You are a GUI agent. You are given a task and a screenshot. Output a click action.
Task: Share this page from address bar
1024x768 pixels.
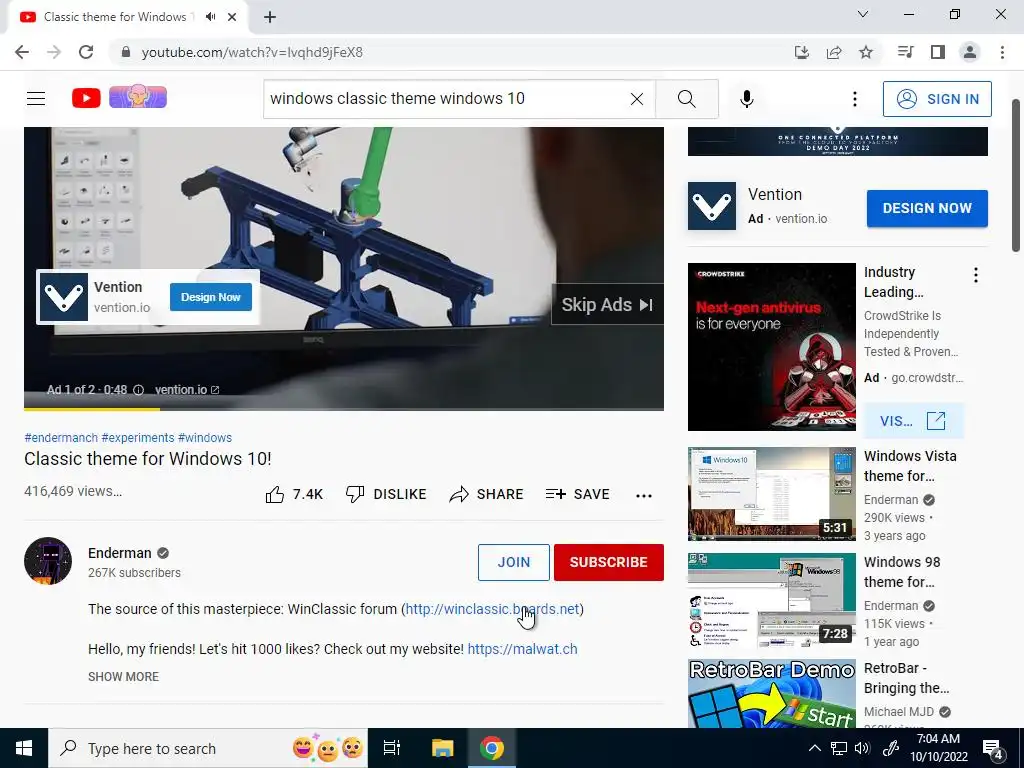tap(834, 52)
